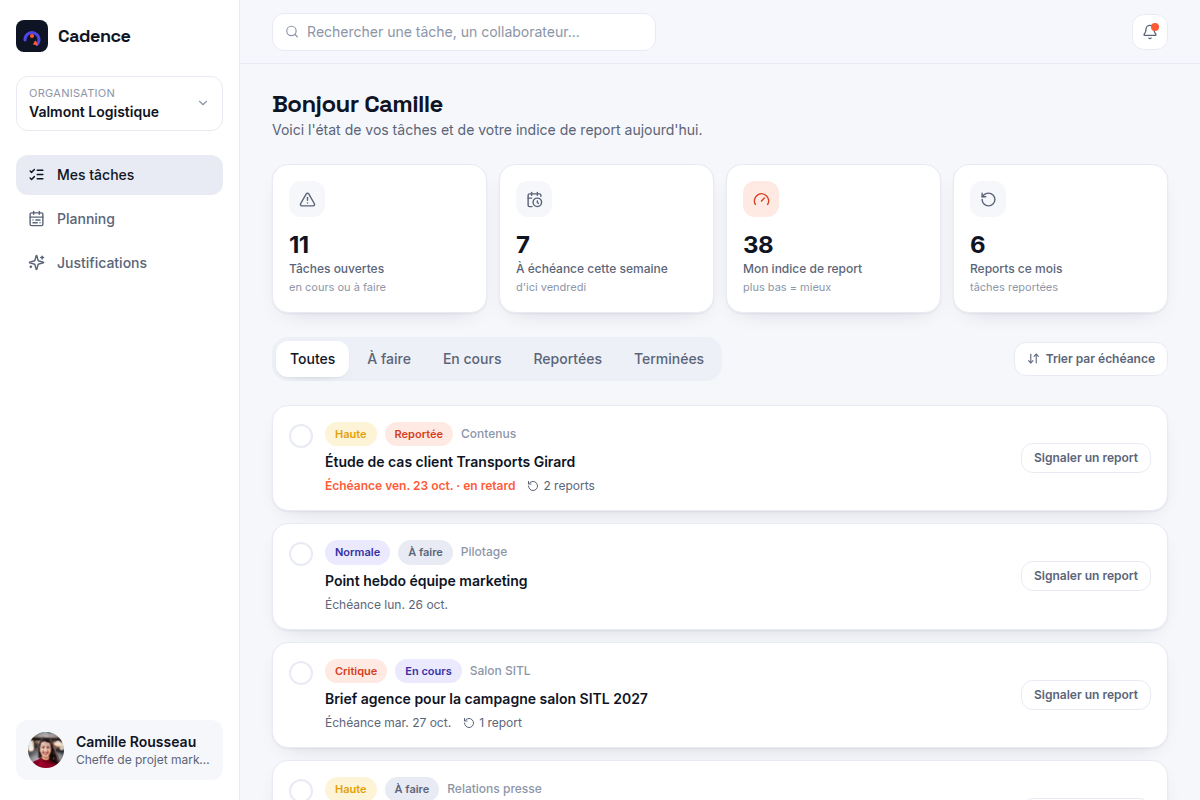Check off Point hebdo équipe marketing
This screenshot has height=800, width=1200.
301,554
